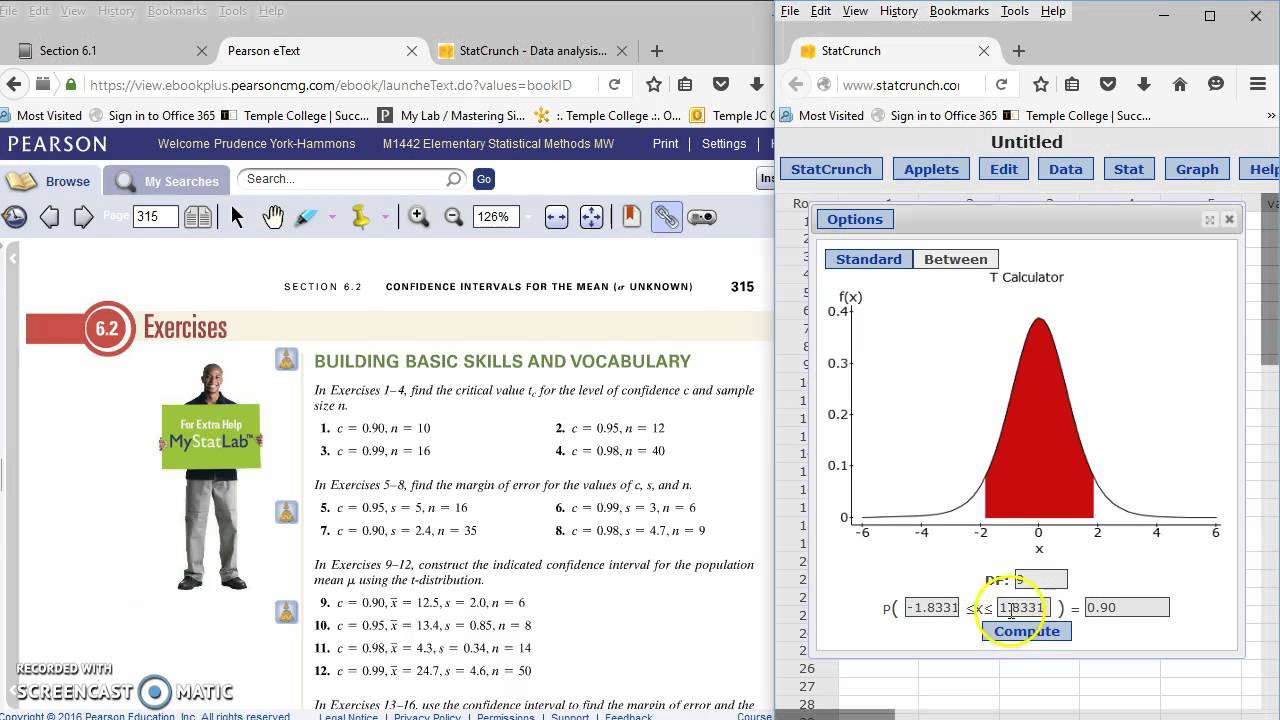The height and width of the screenshot is (720, 1280).
Task: Open the Data menu in StatCrunch
Action: (1066, 169)
